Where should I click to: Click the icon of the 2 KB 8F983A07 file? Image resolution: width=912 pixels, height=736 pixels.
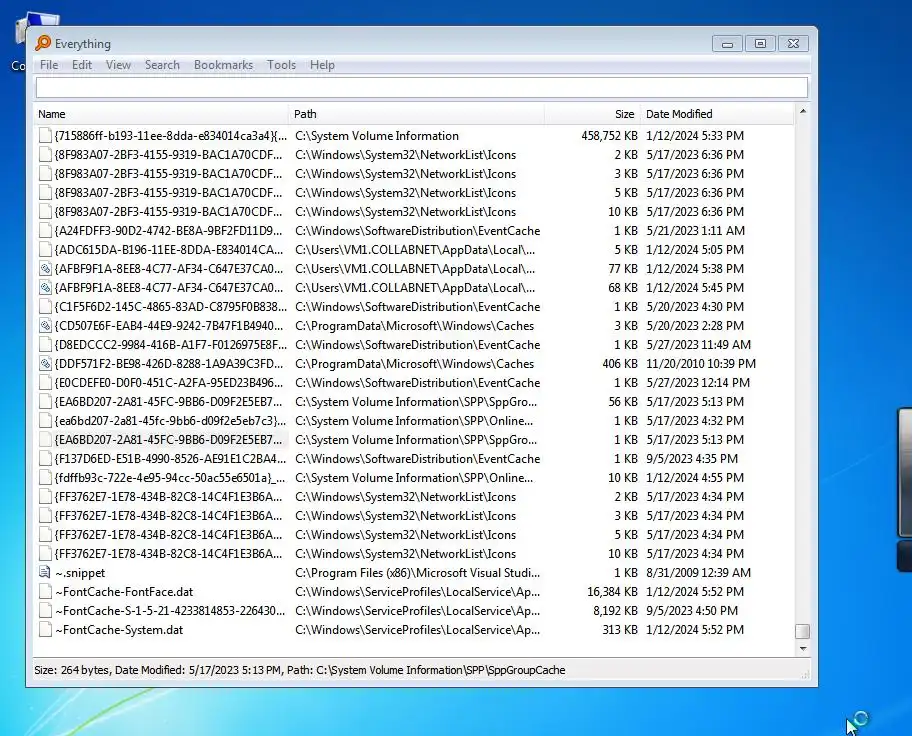point(45,155)
